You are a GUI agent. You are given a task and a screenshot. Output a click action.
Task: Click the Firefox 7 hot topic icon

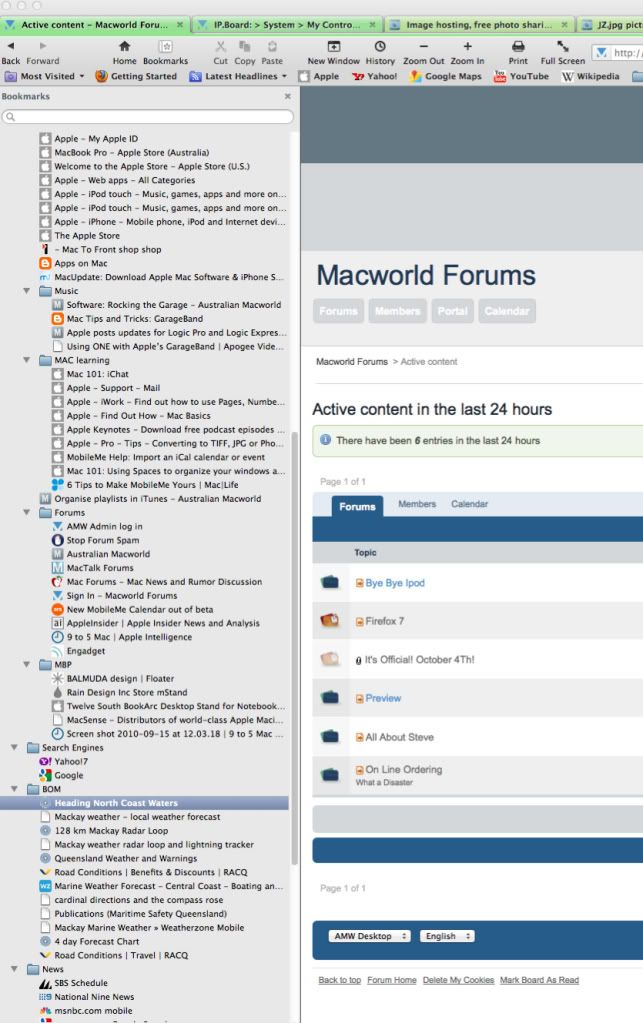click(330, 620)
